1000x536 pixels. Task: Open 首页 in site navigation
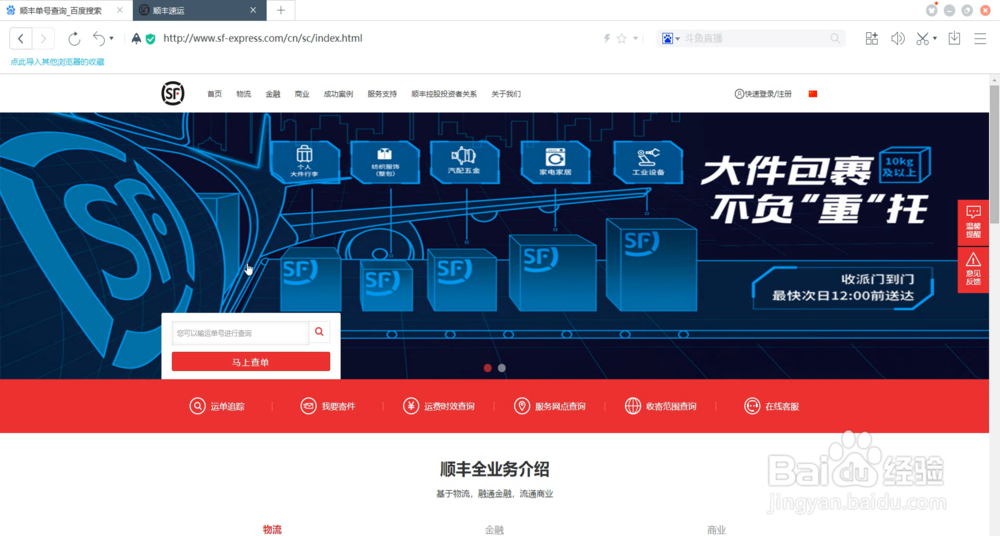click(x=214, y=94)
